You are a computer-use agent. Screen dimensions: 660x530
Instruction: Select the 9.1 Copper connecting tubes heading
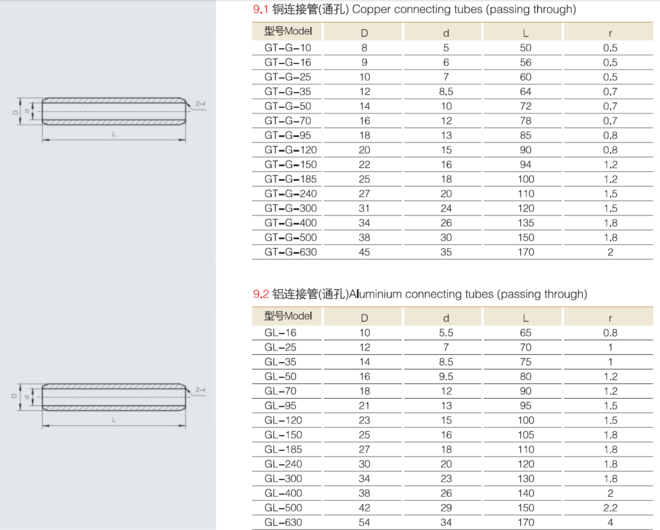(414, 9)
